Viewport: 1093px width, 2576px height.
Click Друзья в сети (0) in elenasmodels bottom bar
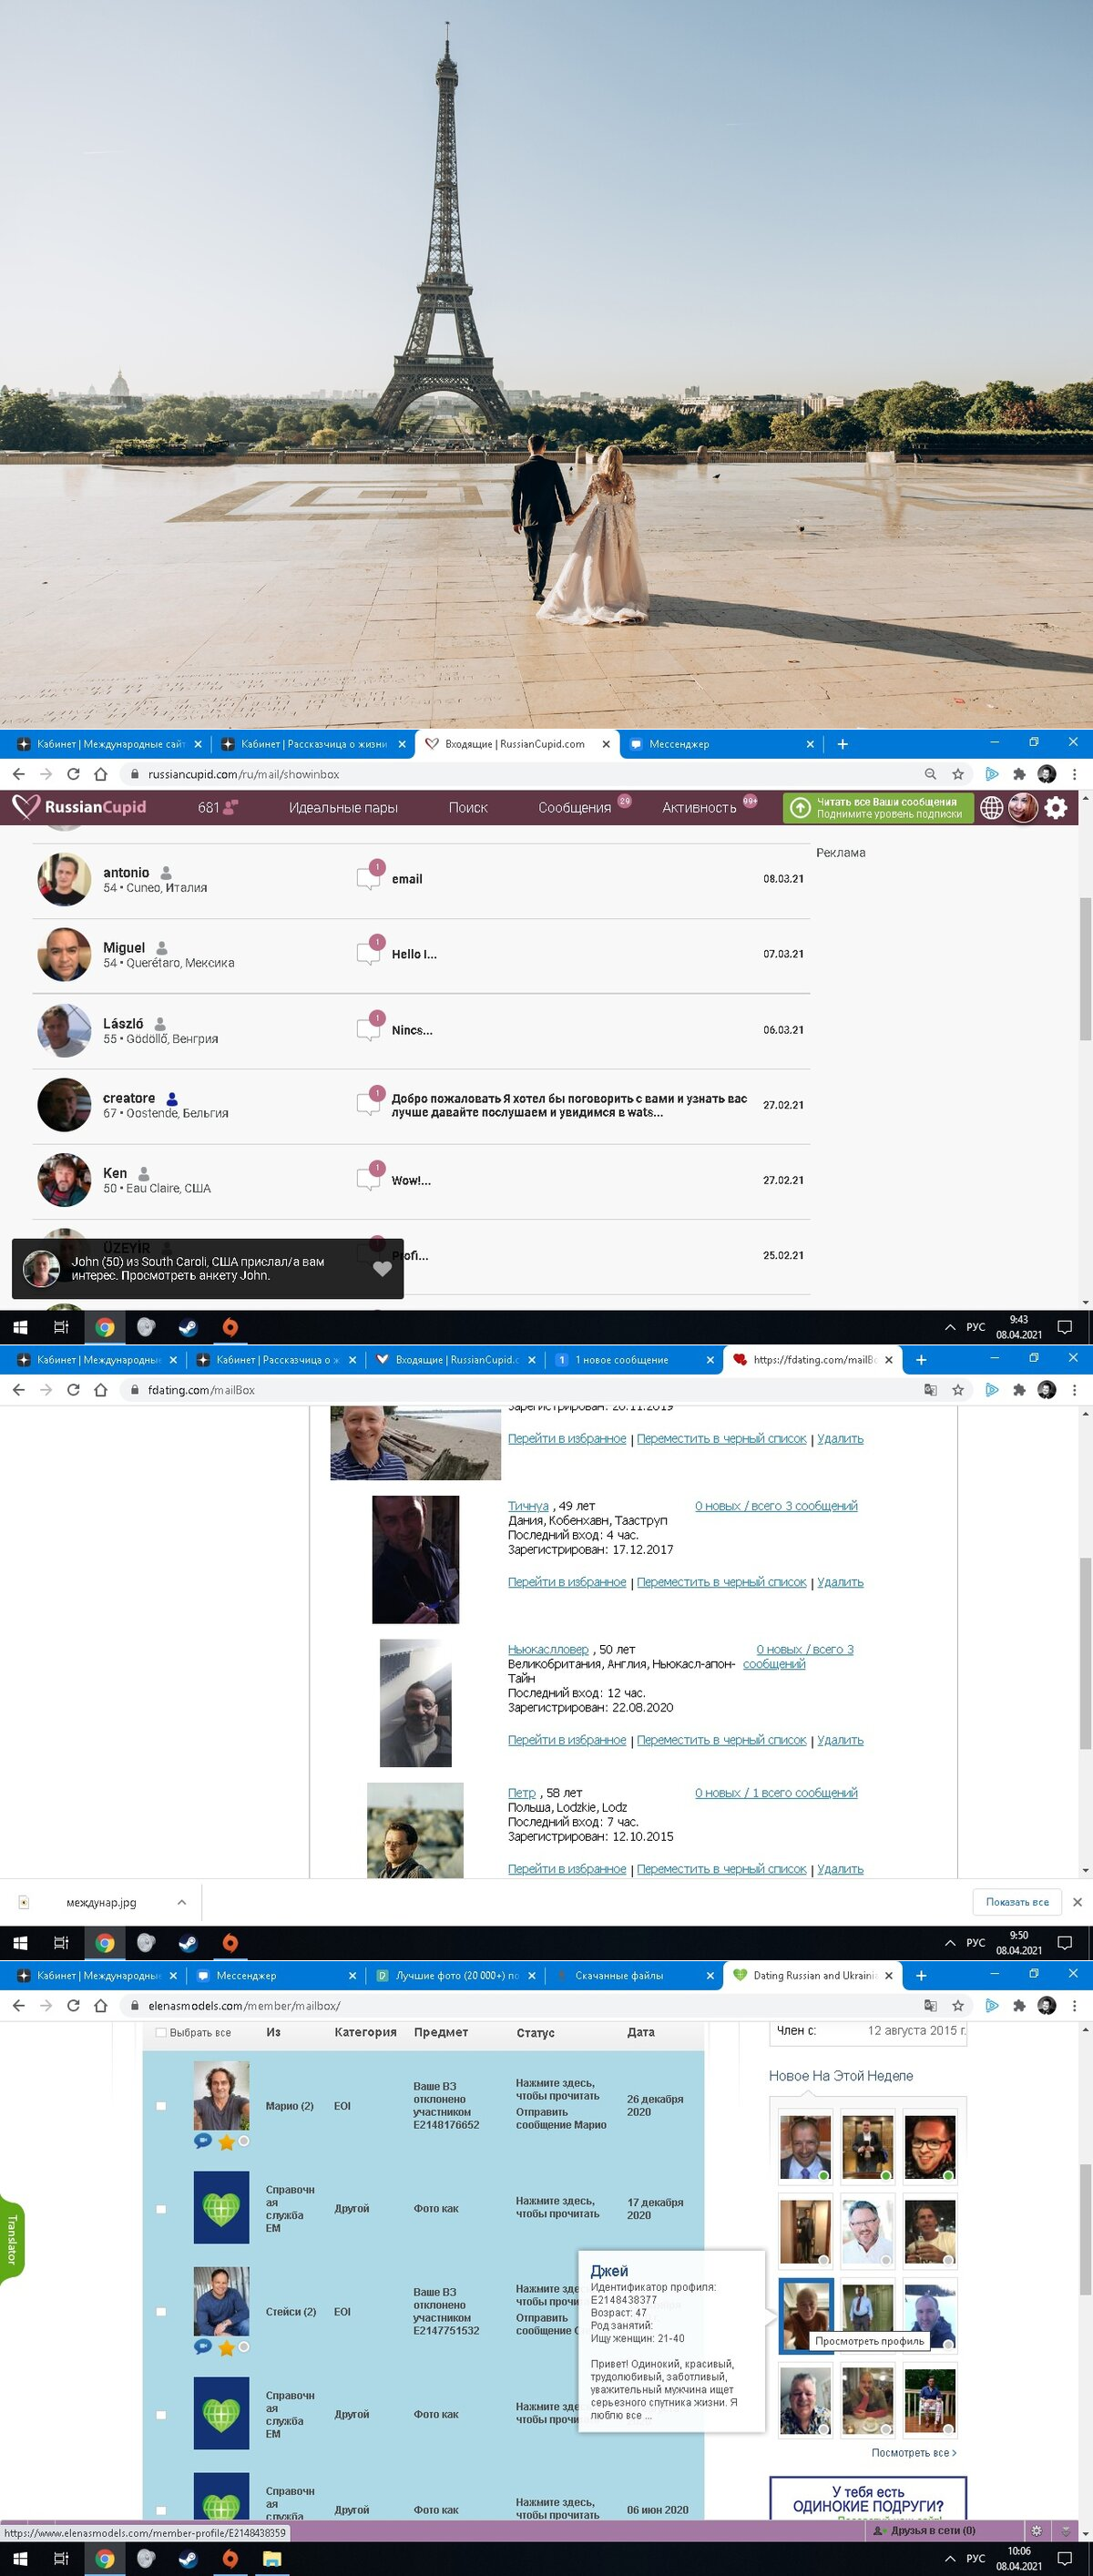[924, 2530]
